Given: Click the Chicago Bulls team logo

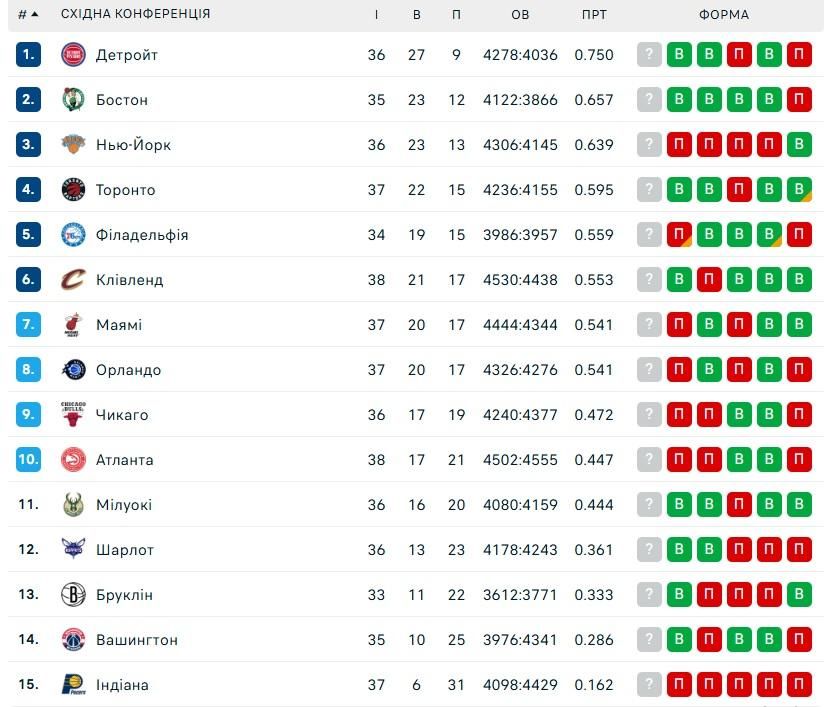Looking at the screenshot, I should tap(73, 415).
